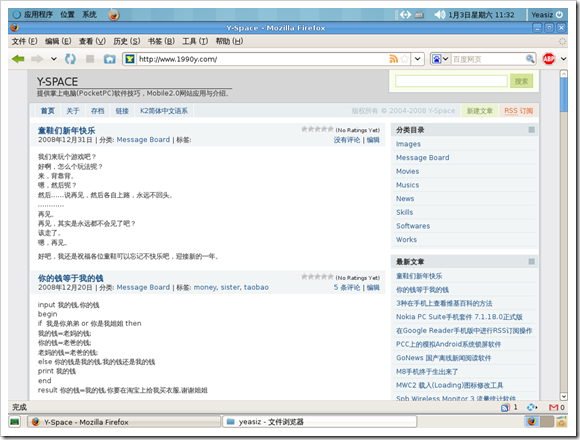The width and height of the screenshot is (580, 440).
Task: Rate the 童鞋们新年快乐 post stars
Action: pyautogui.click(x=317, y=129)
